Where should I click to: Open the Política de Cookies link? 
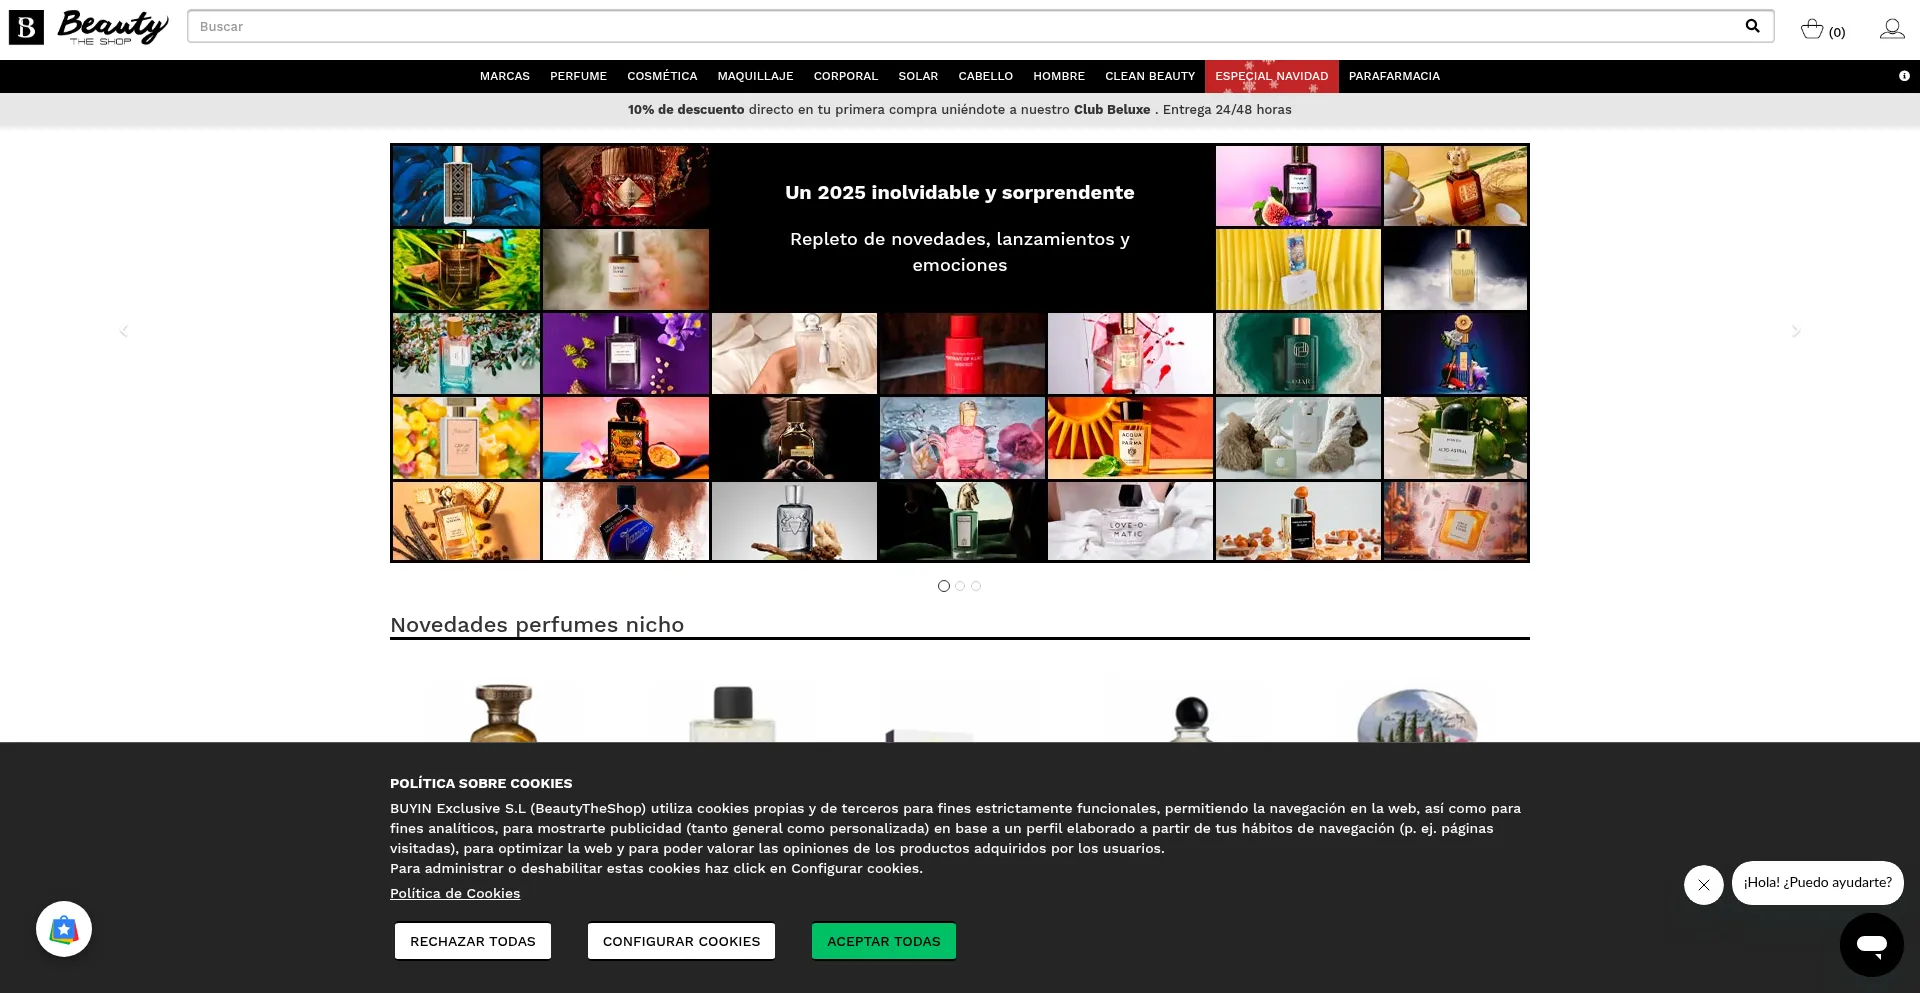pyautogui.click(x=455, y=893)
